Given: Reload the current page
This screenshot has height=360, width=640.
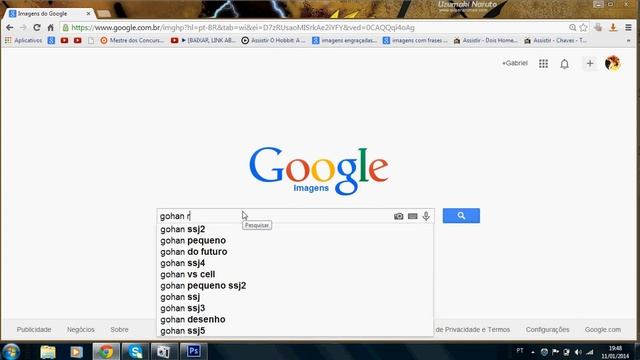Looking at the screenshot, I should [37, 27].
